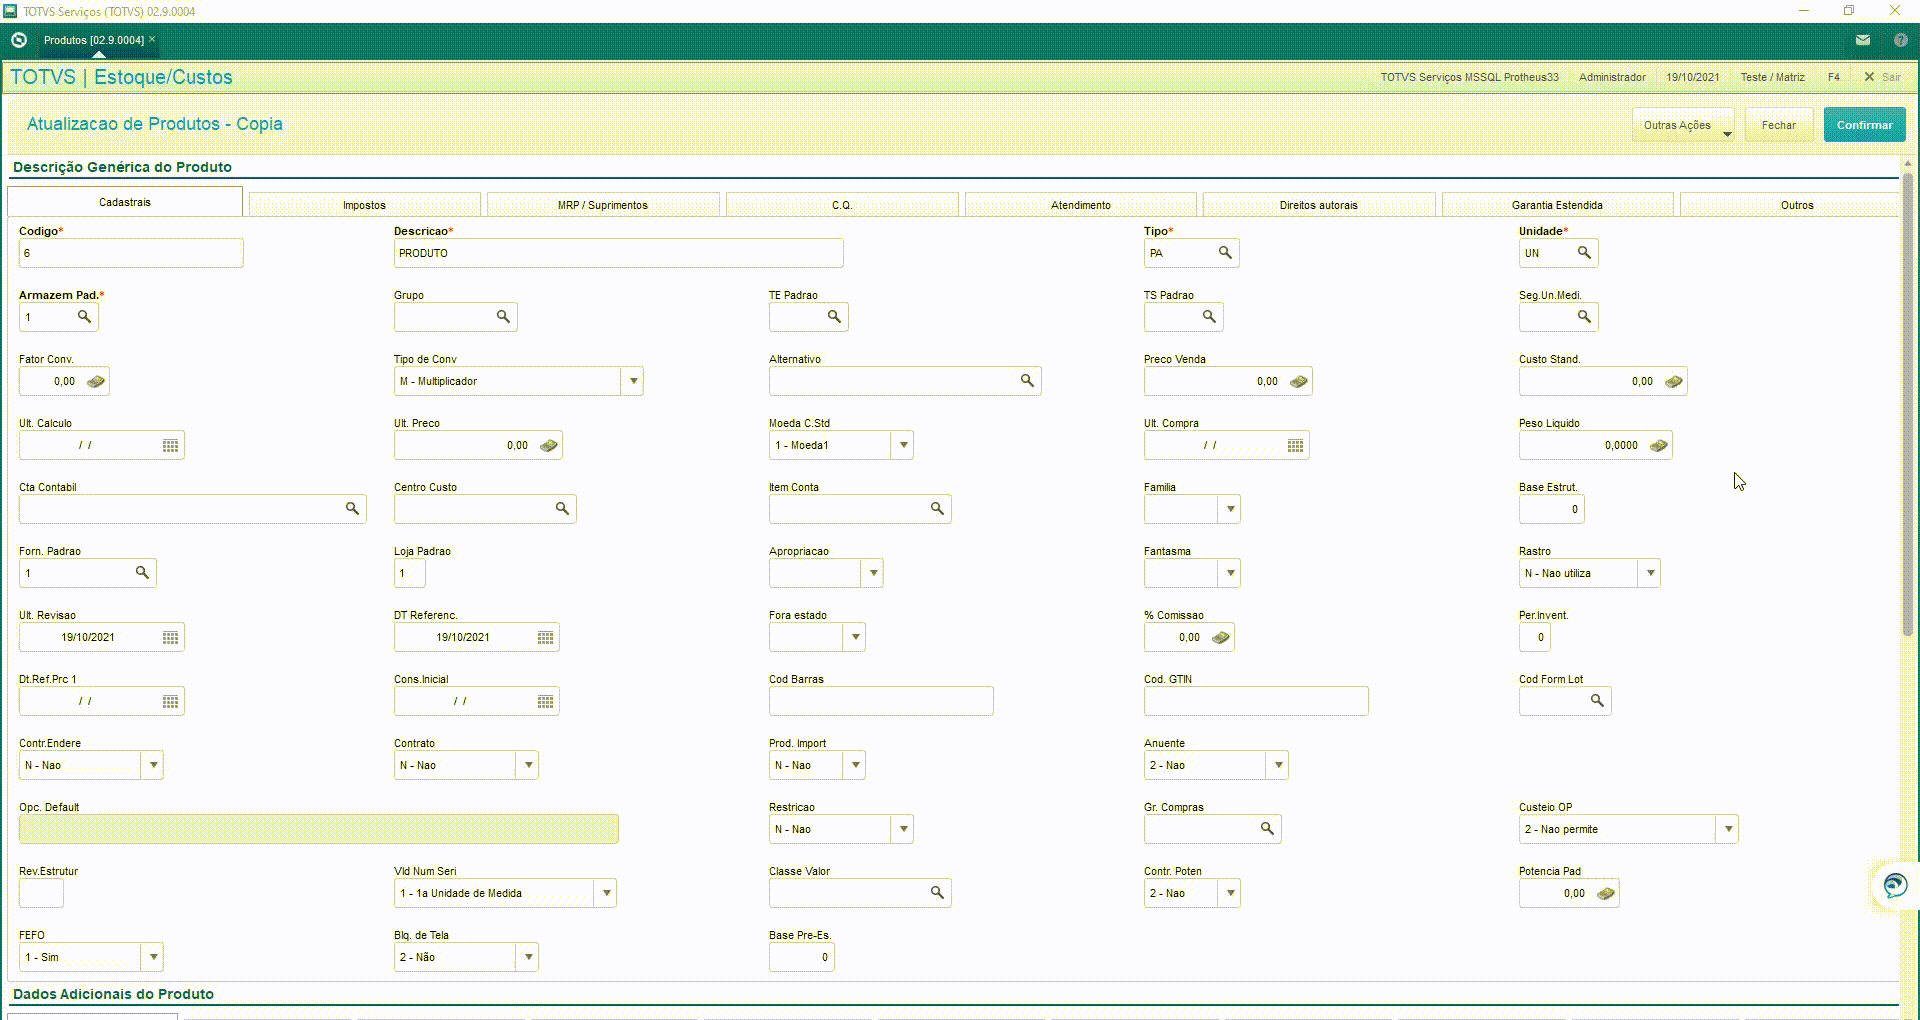Close the Produtos [02.9.0004] tab

click(152, 39)
